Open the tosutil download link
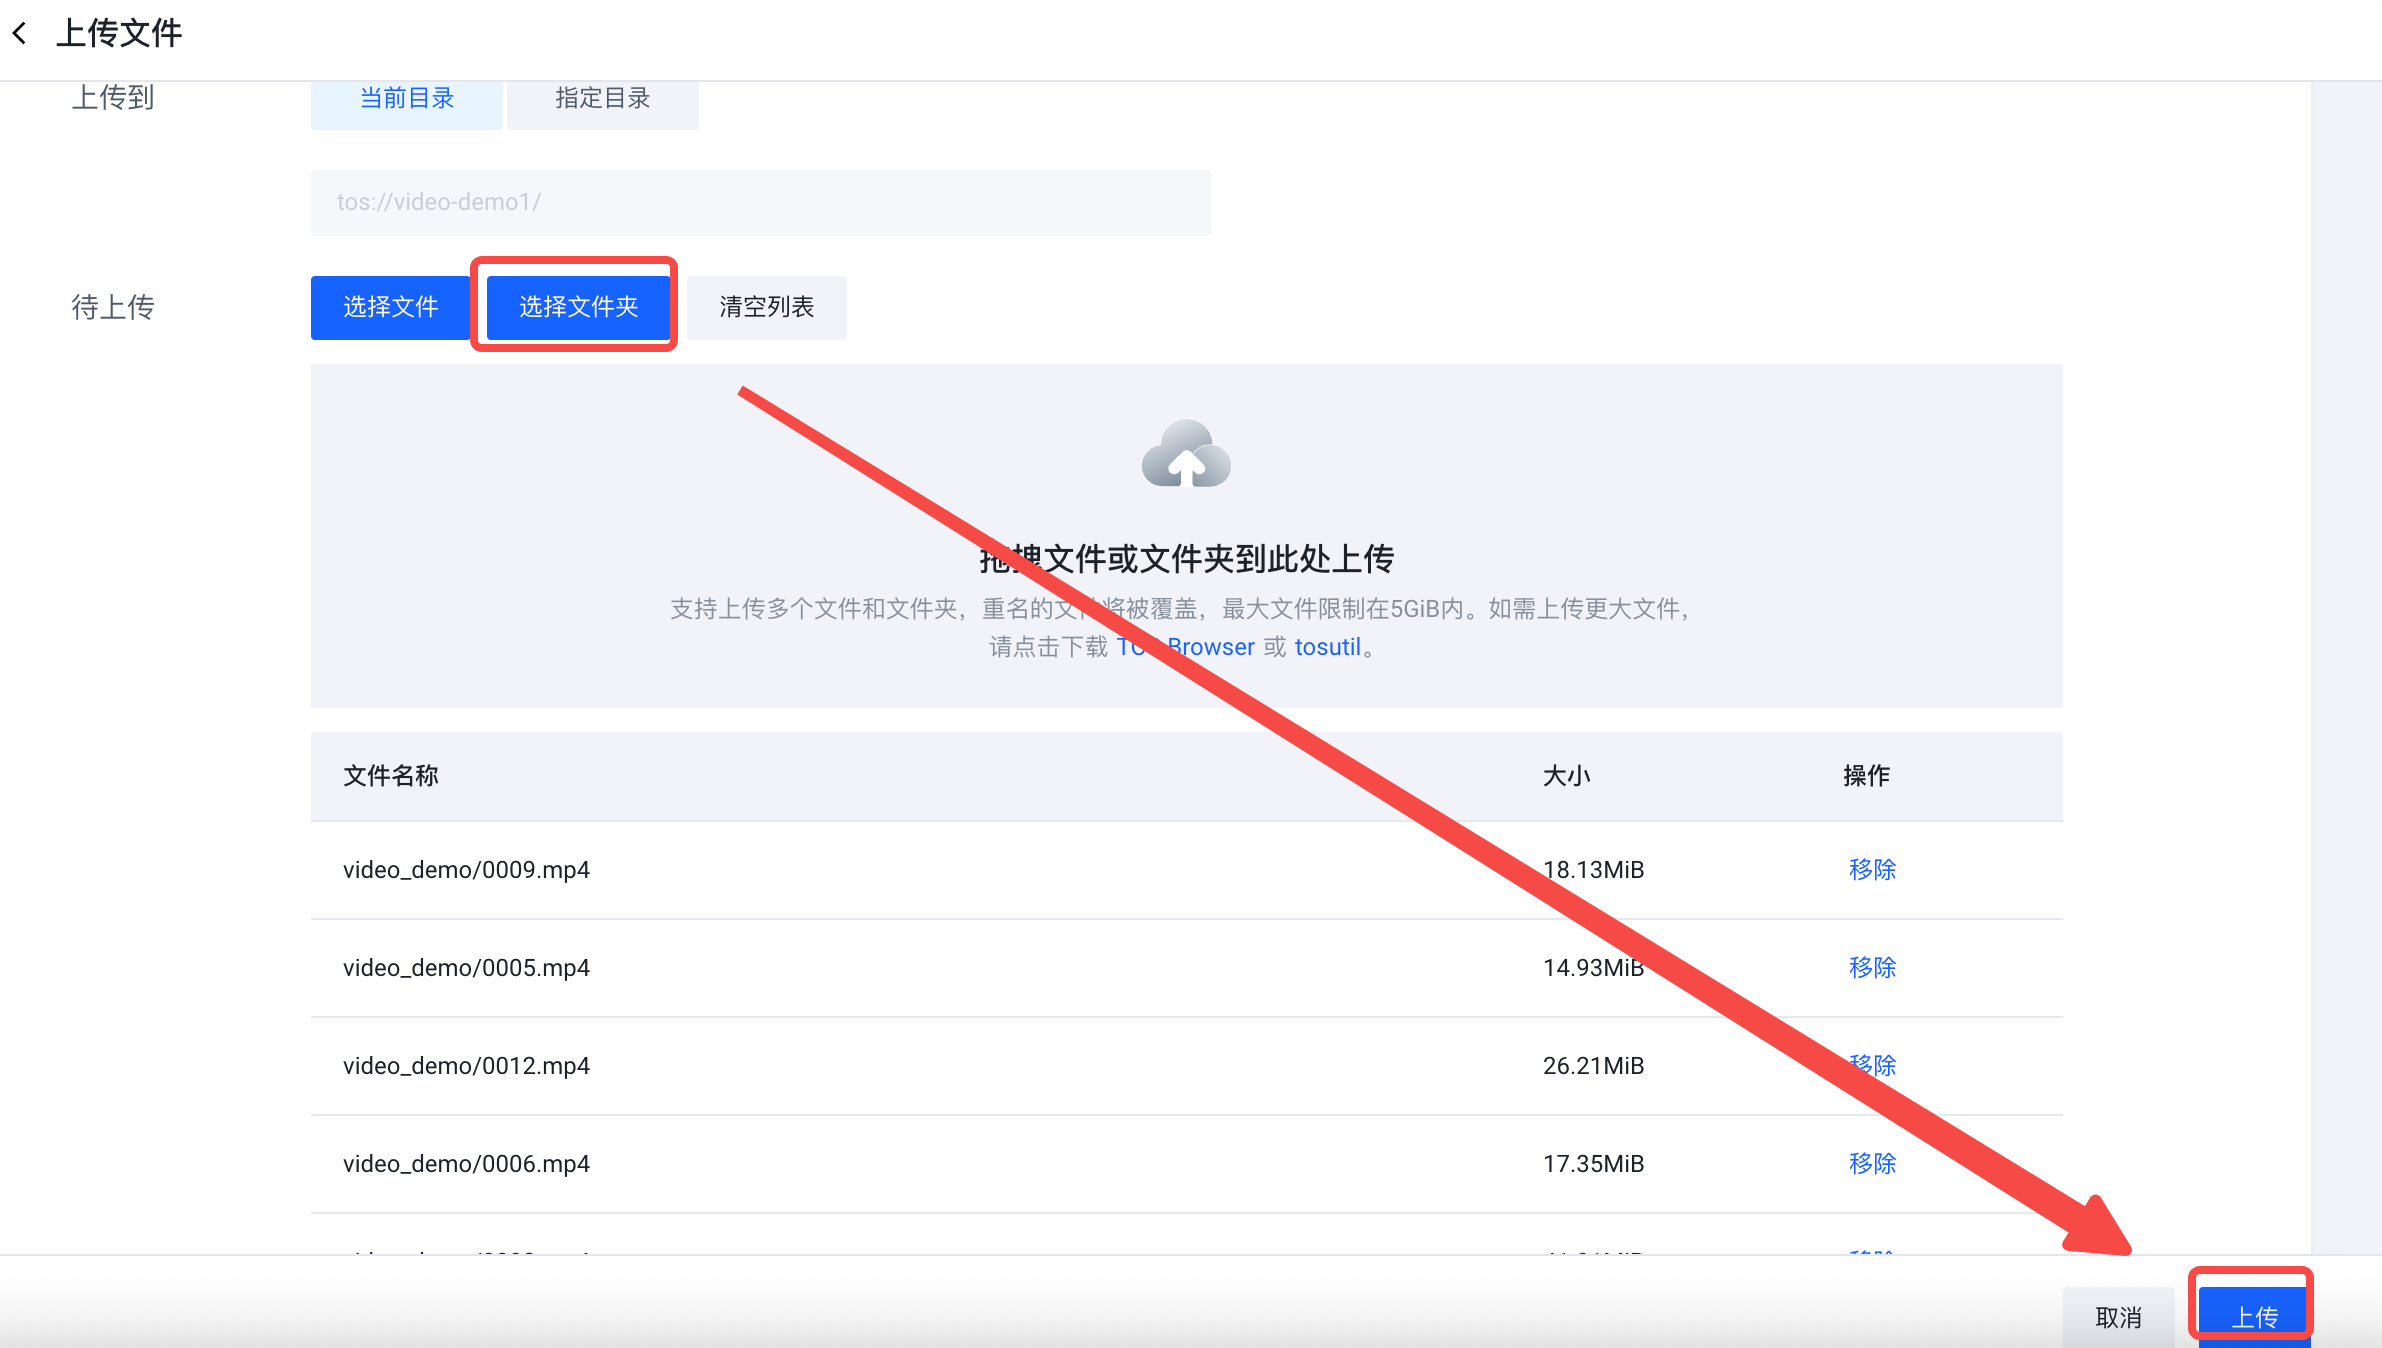 [x=1328, y=647]
